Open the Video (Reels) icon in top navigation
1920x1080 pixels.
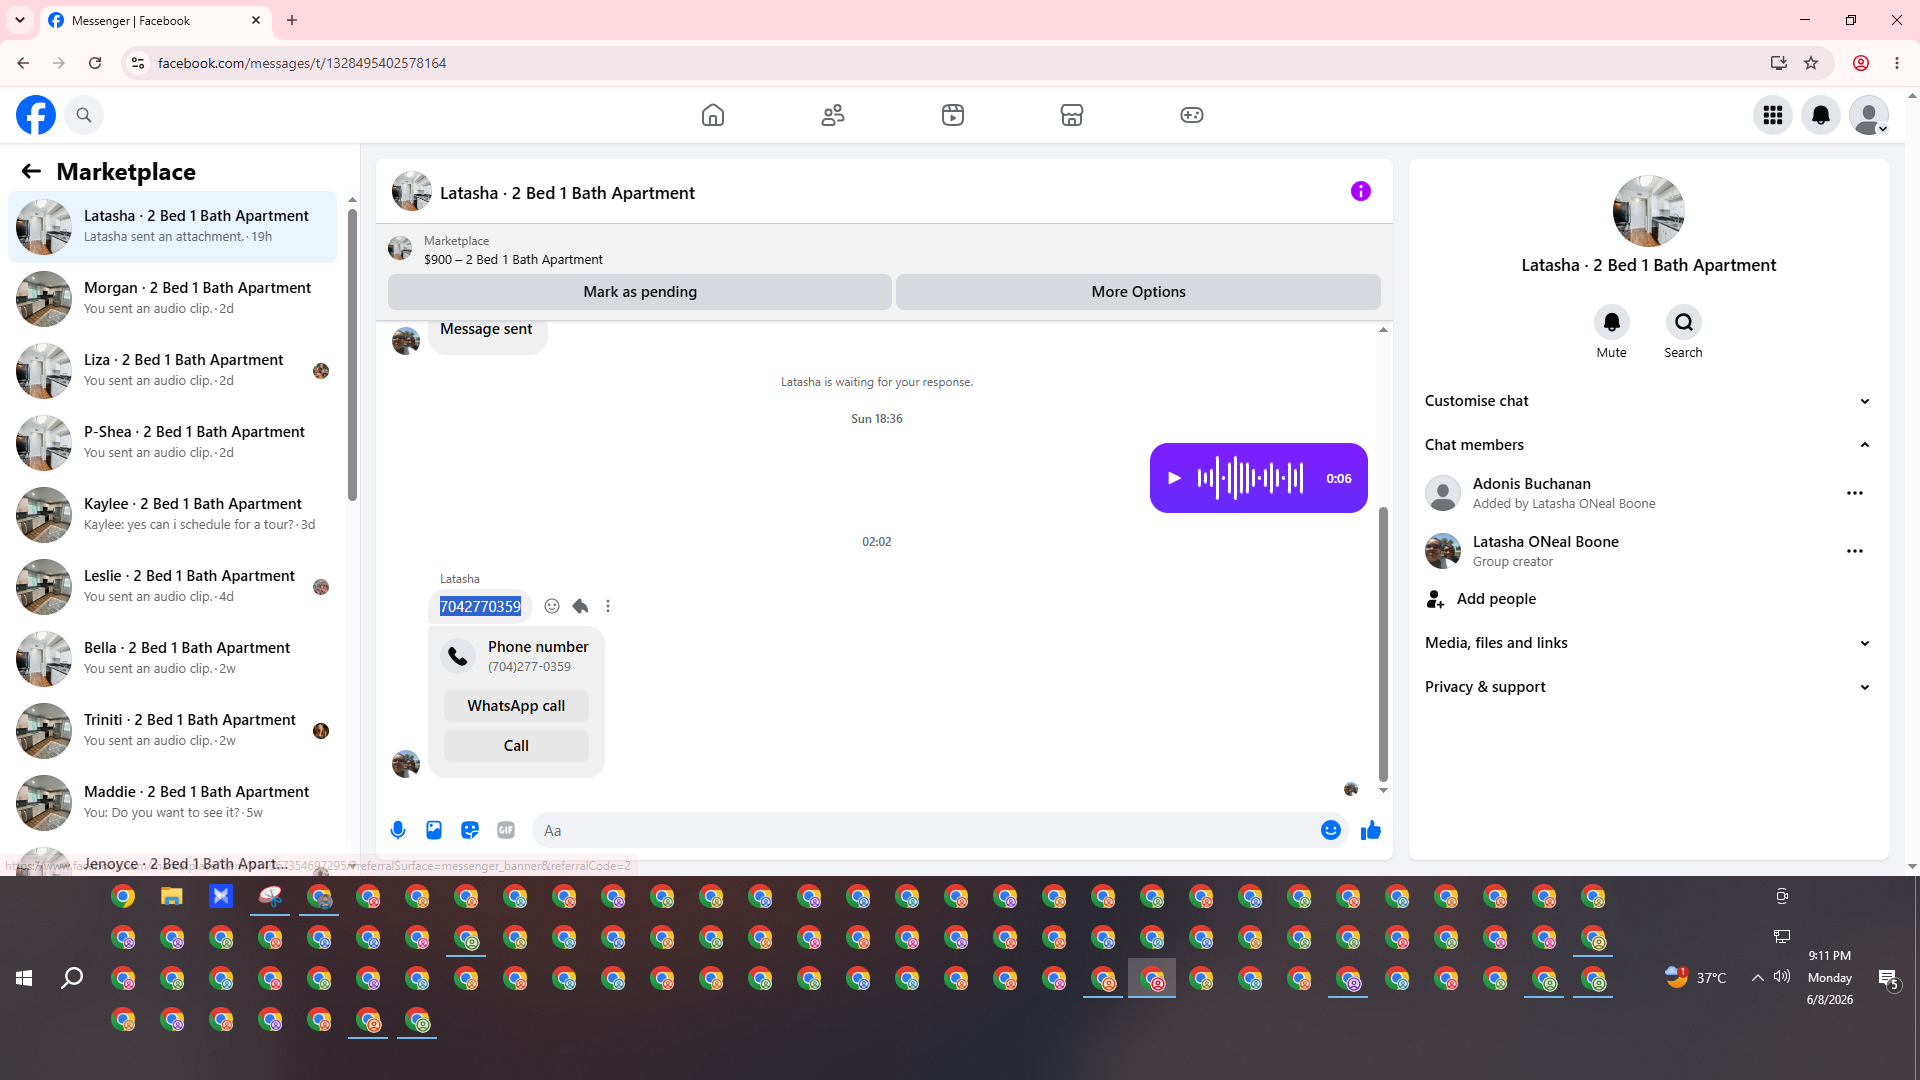pos(953,115)
